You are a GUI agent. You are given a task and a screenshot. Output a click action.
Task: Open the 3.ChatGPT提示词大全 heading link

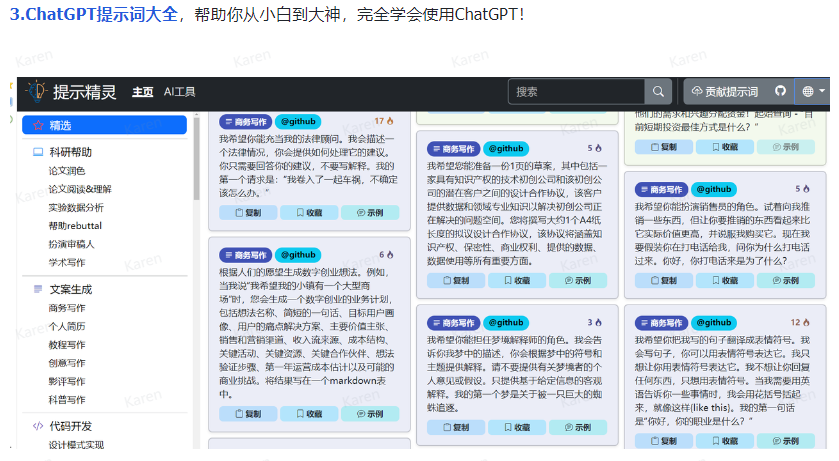[x=94, y=14]
